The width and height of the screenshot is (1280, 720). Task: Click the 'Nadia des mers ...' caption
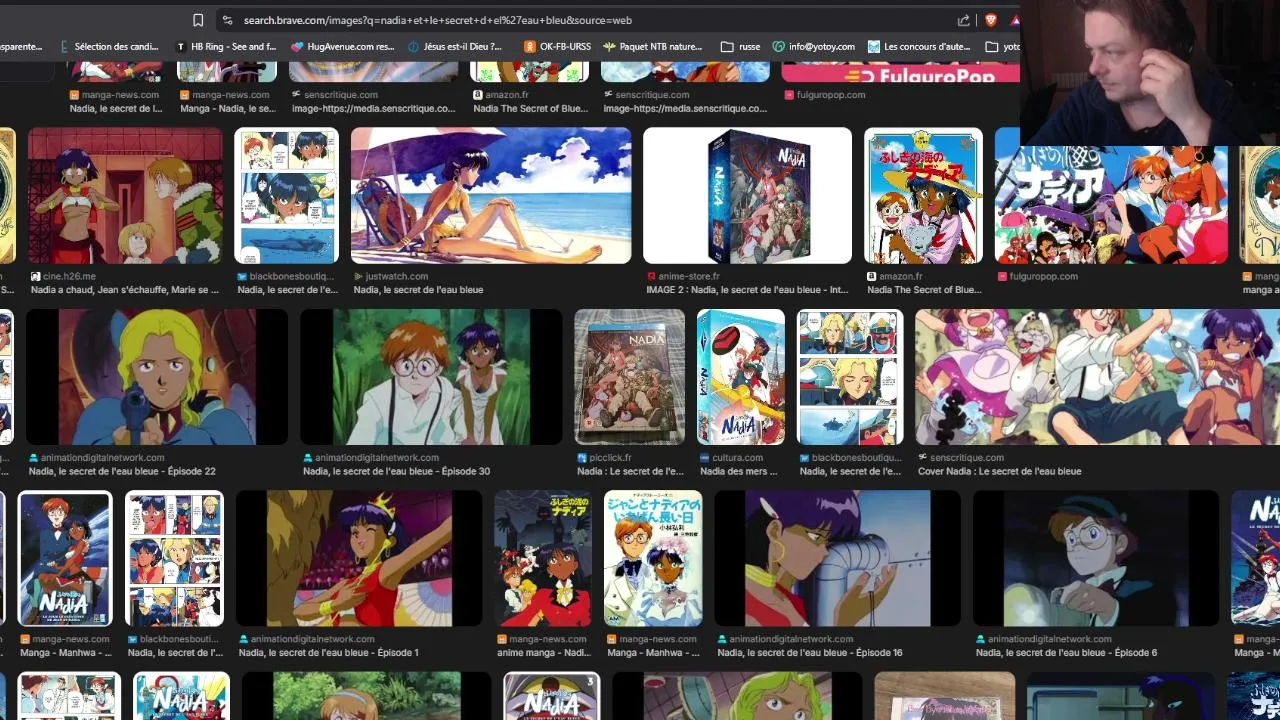click(739, 471)
